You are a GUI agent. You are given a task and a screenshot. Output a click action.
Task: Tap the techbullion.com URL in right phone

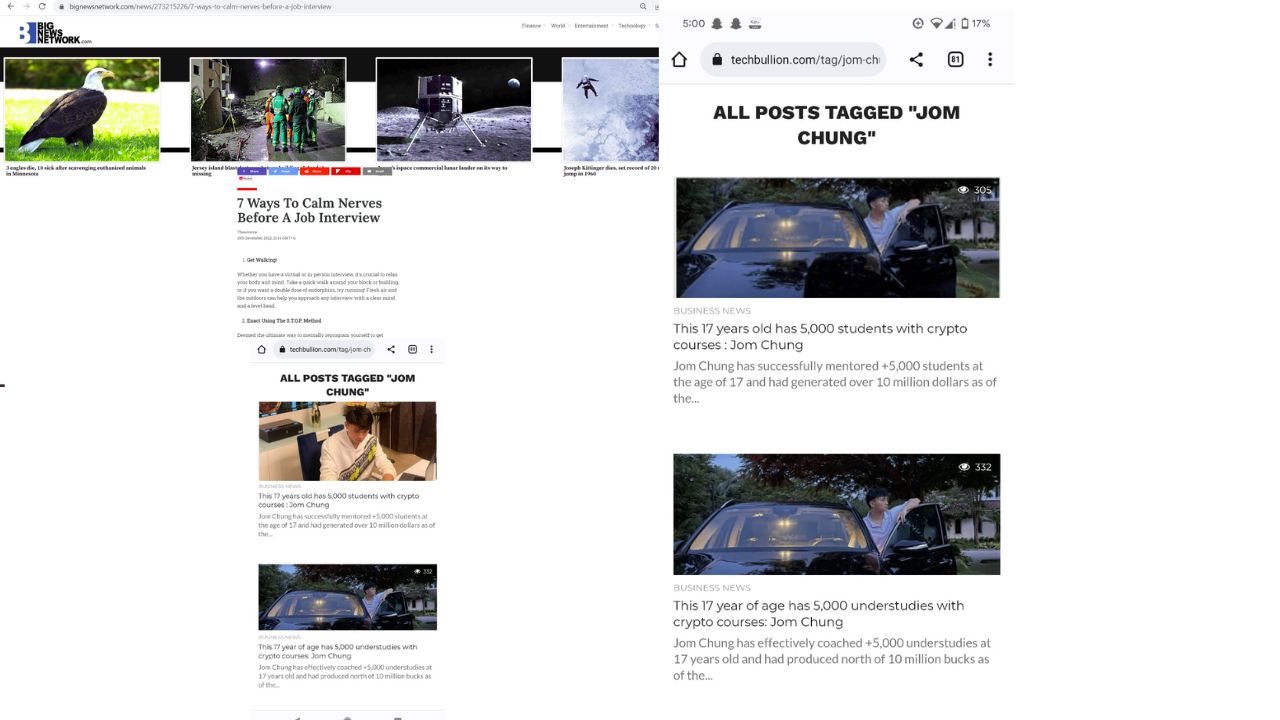(x=805, y=60)
